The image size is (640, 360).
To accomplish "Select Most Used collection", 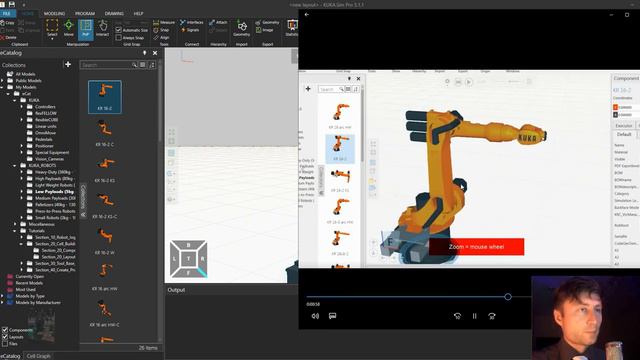I will [x=25, y=290].
